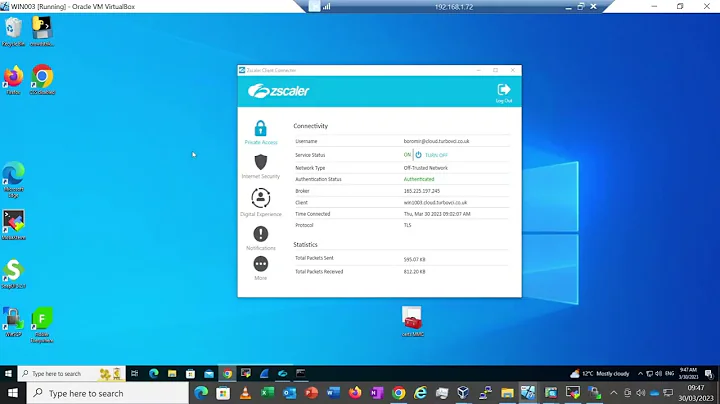Open Task View in guest taskbar

click(x=135, y=373)
